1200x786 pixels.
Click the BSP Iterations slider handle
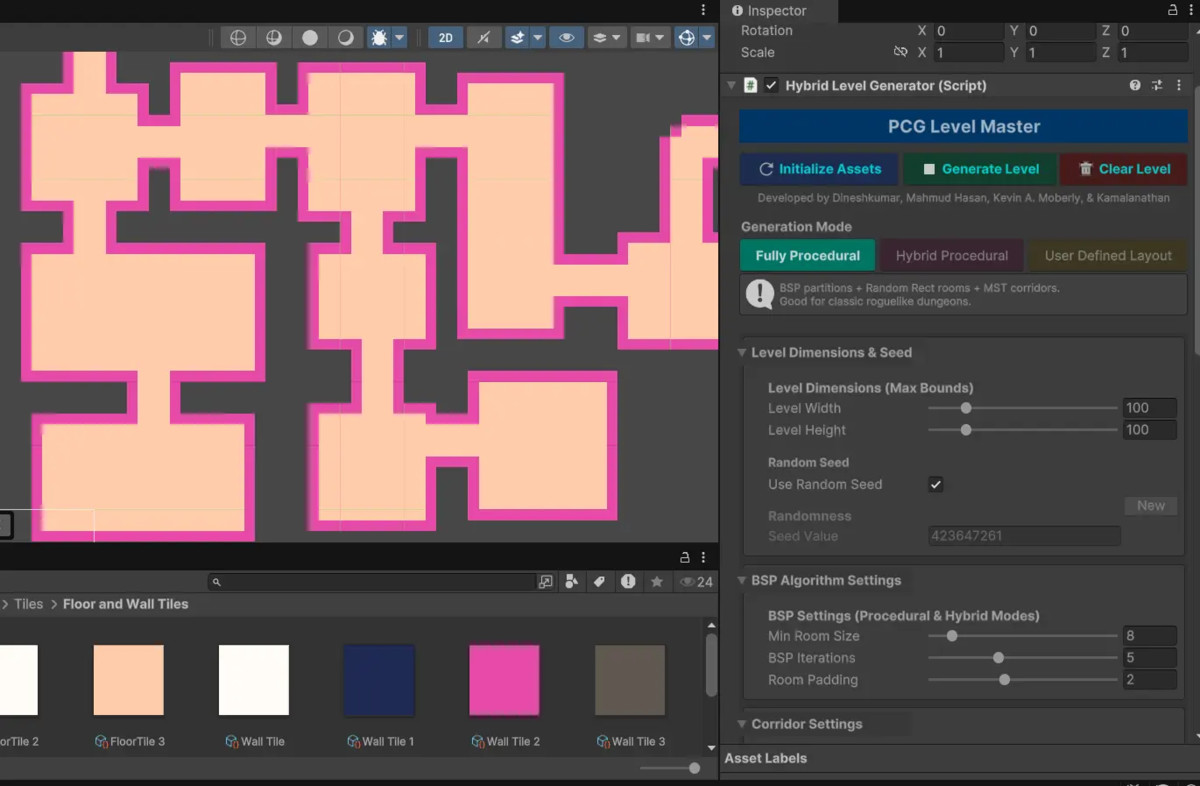point(998,658)
